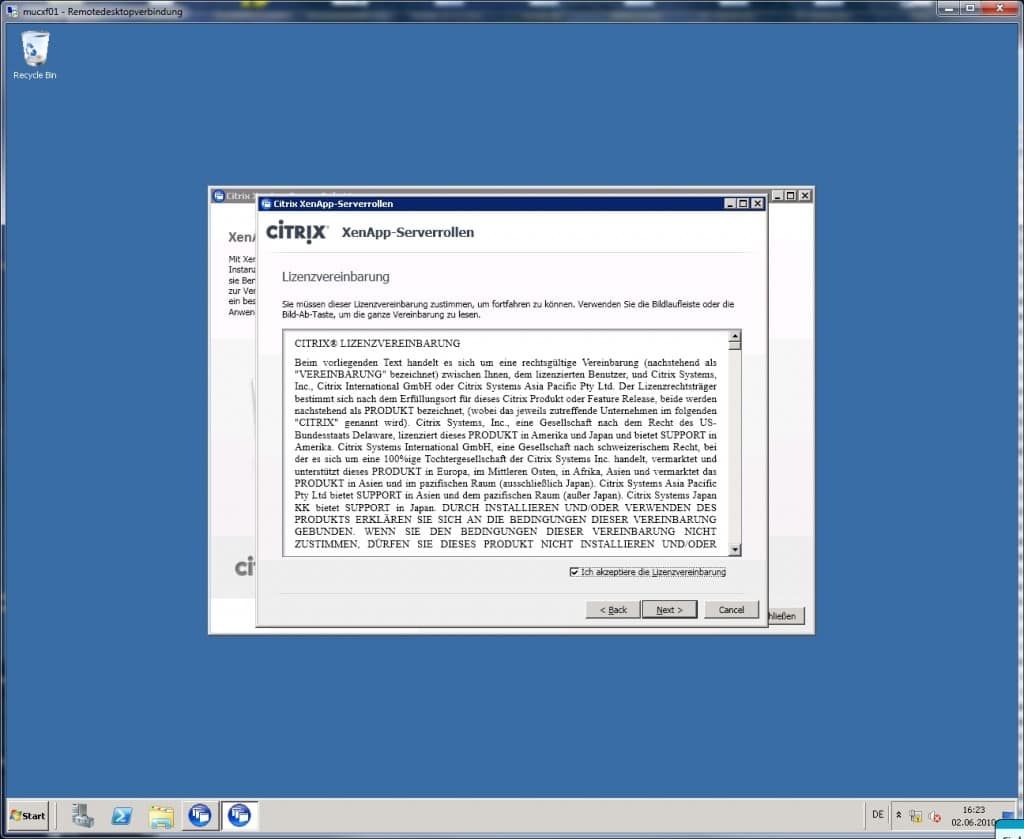Maximize the background Citrix window
This screenshot has height=839, width=1024.
pyautogui.click(x=790, y=195)
